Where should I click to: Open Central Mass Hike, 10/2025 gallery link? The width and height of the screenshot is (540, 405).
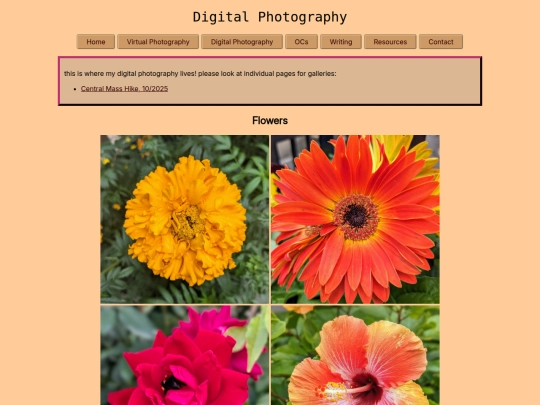pyautogui.click(x=124, y=89)
